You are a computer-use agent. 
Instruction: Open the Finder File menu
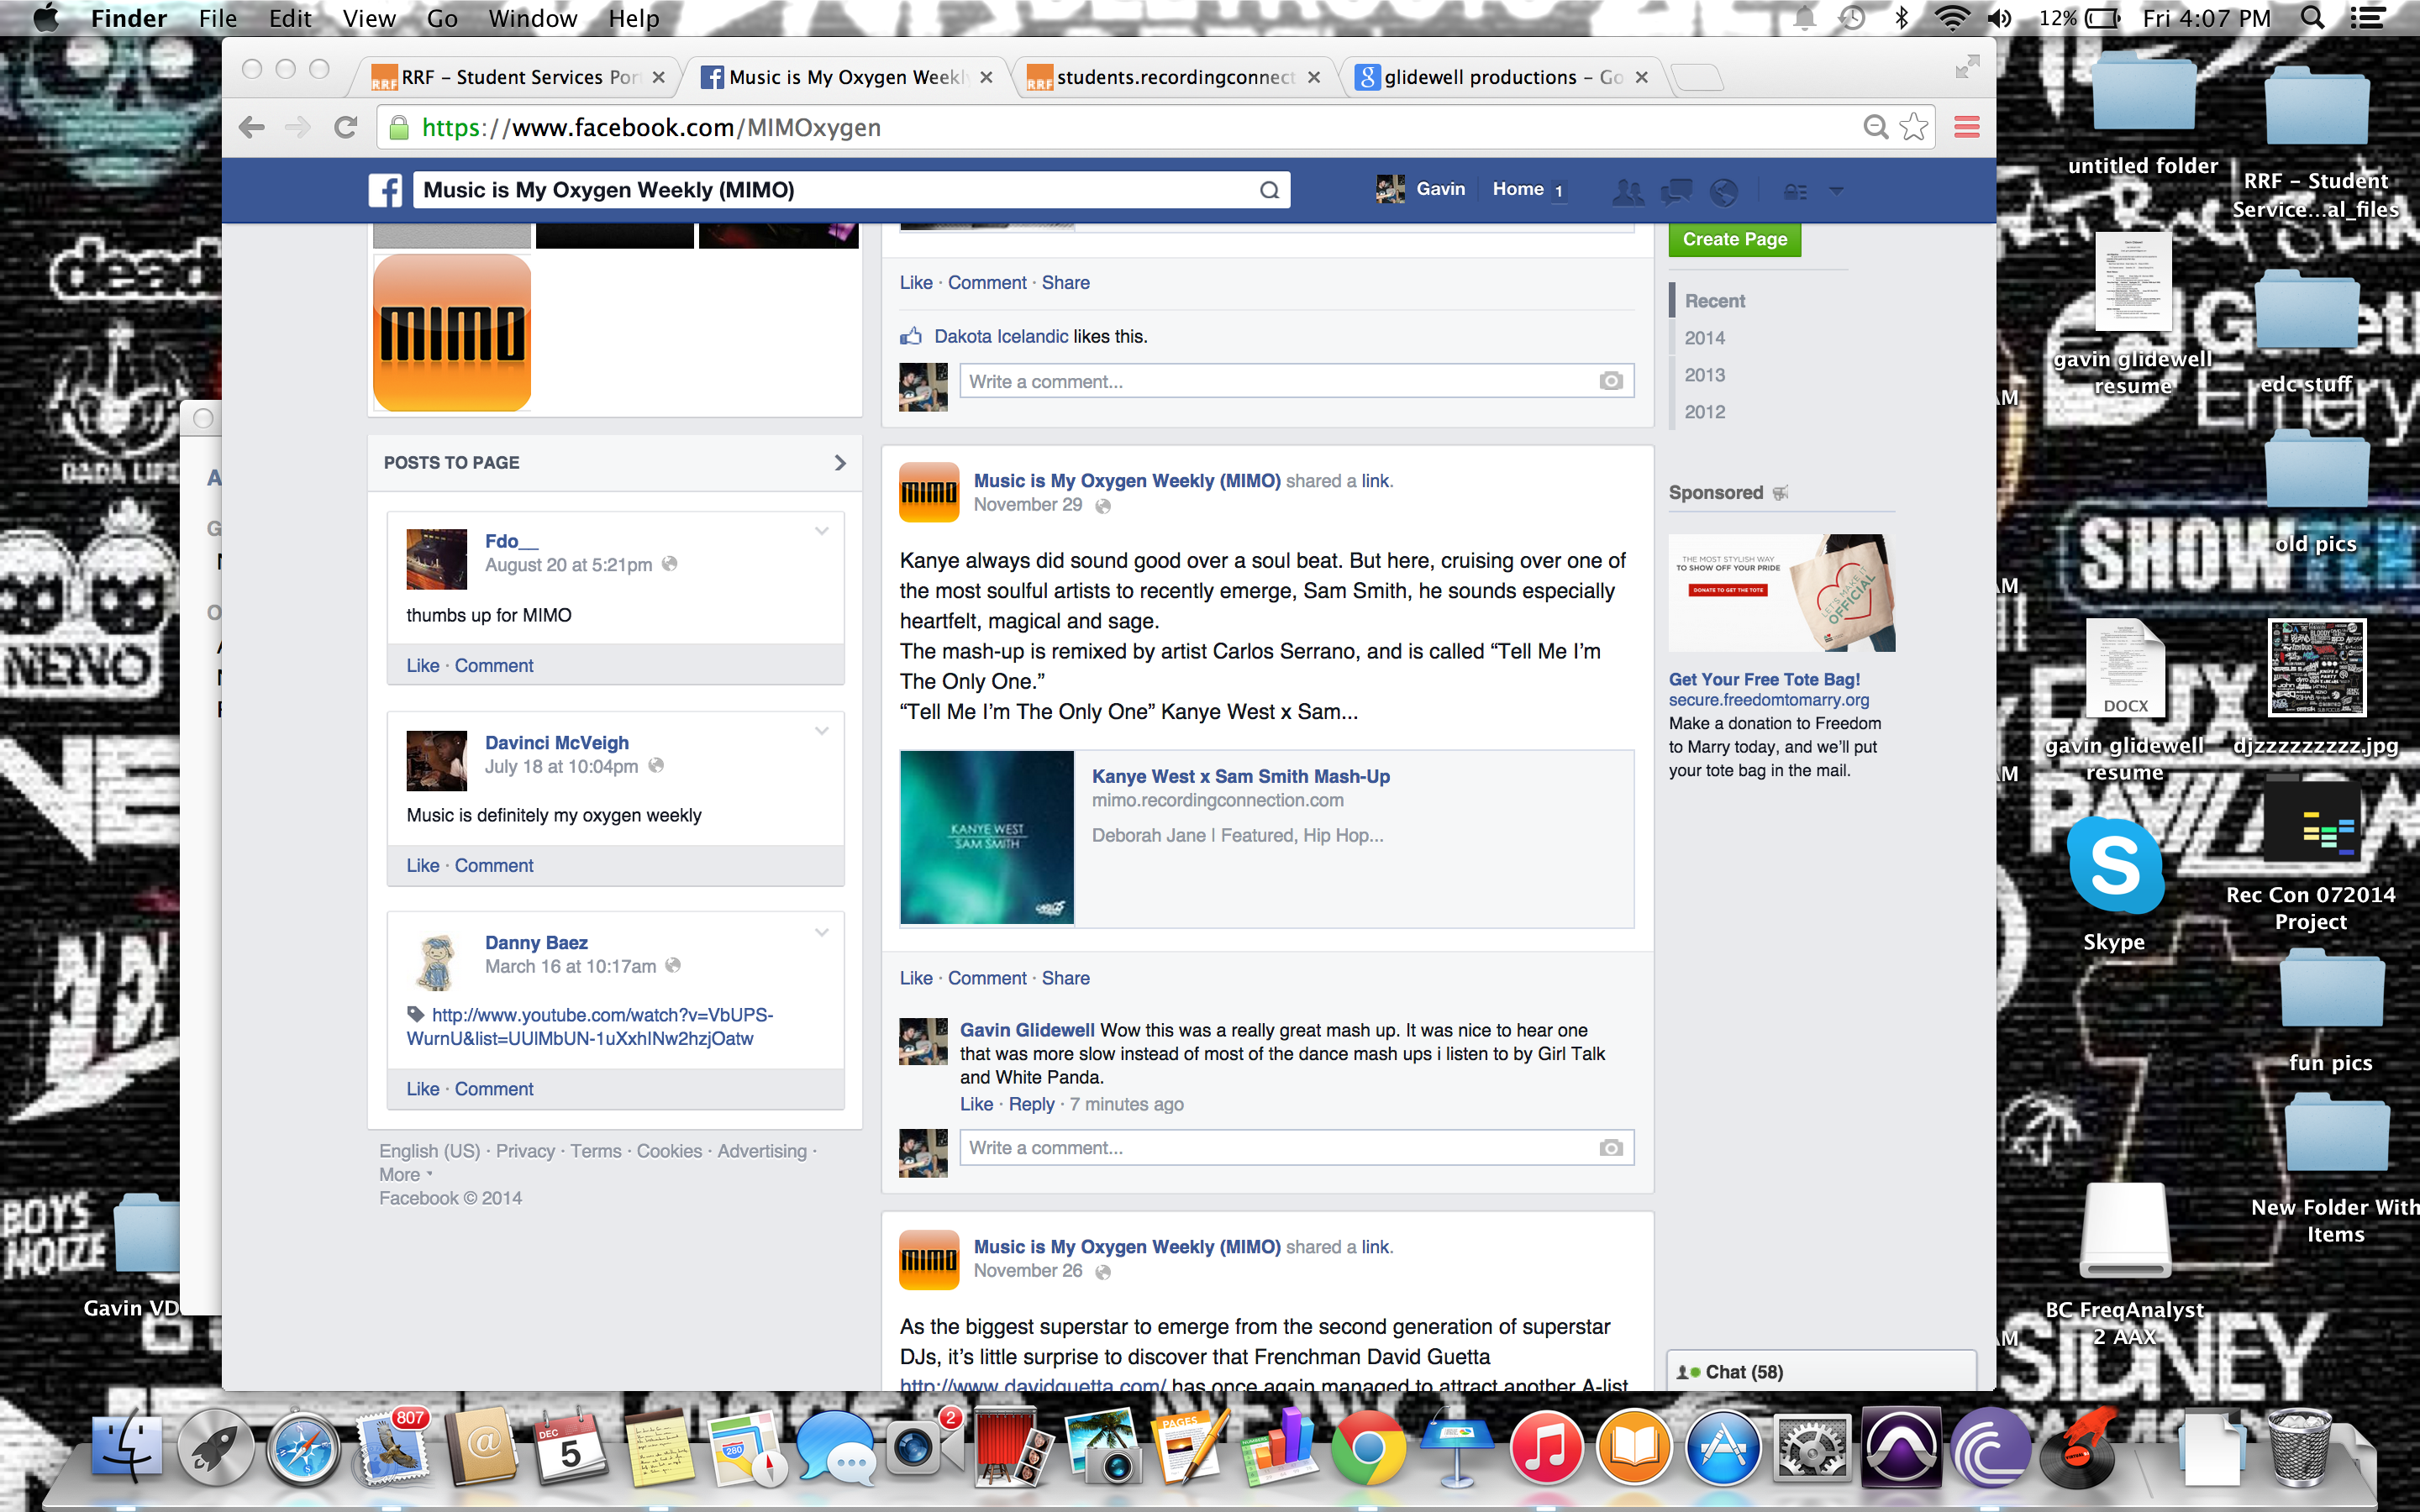[x=217, y=18]
